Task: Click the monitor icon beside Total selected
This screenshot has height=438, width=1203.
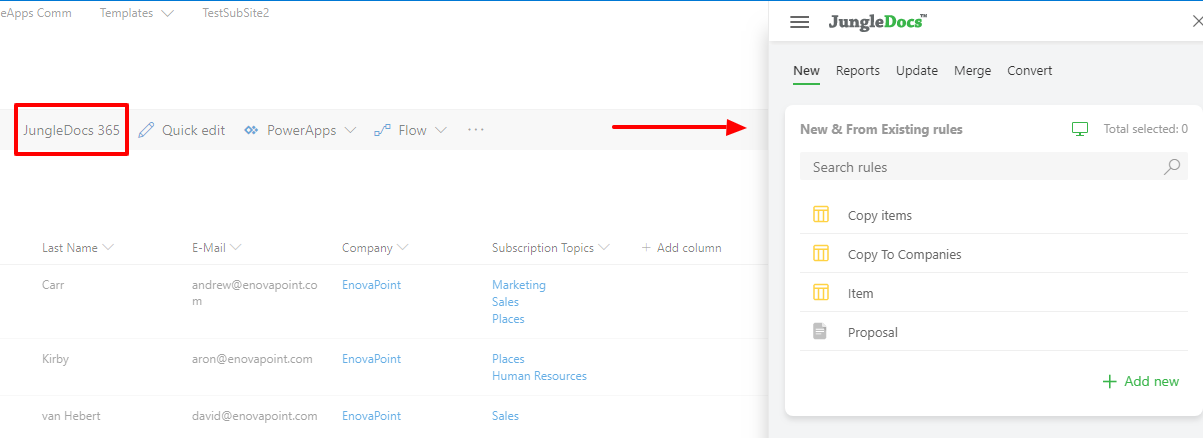Action: 1080,129
